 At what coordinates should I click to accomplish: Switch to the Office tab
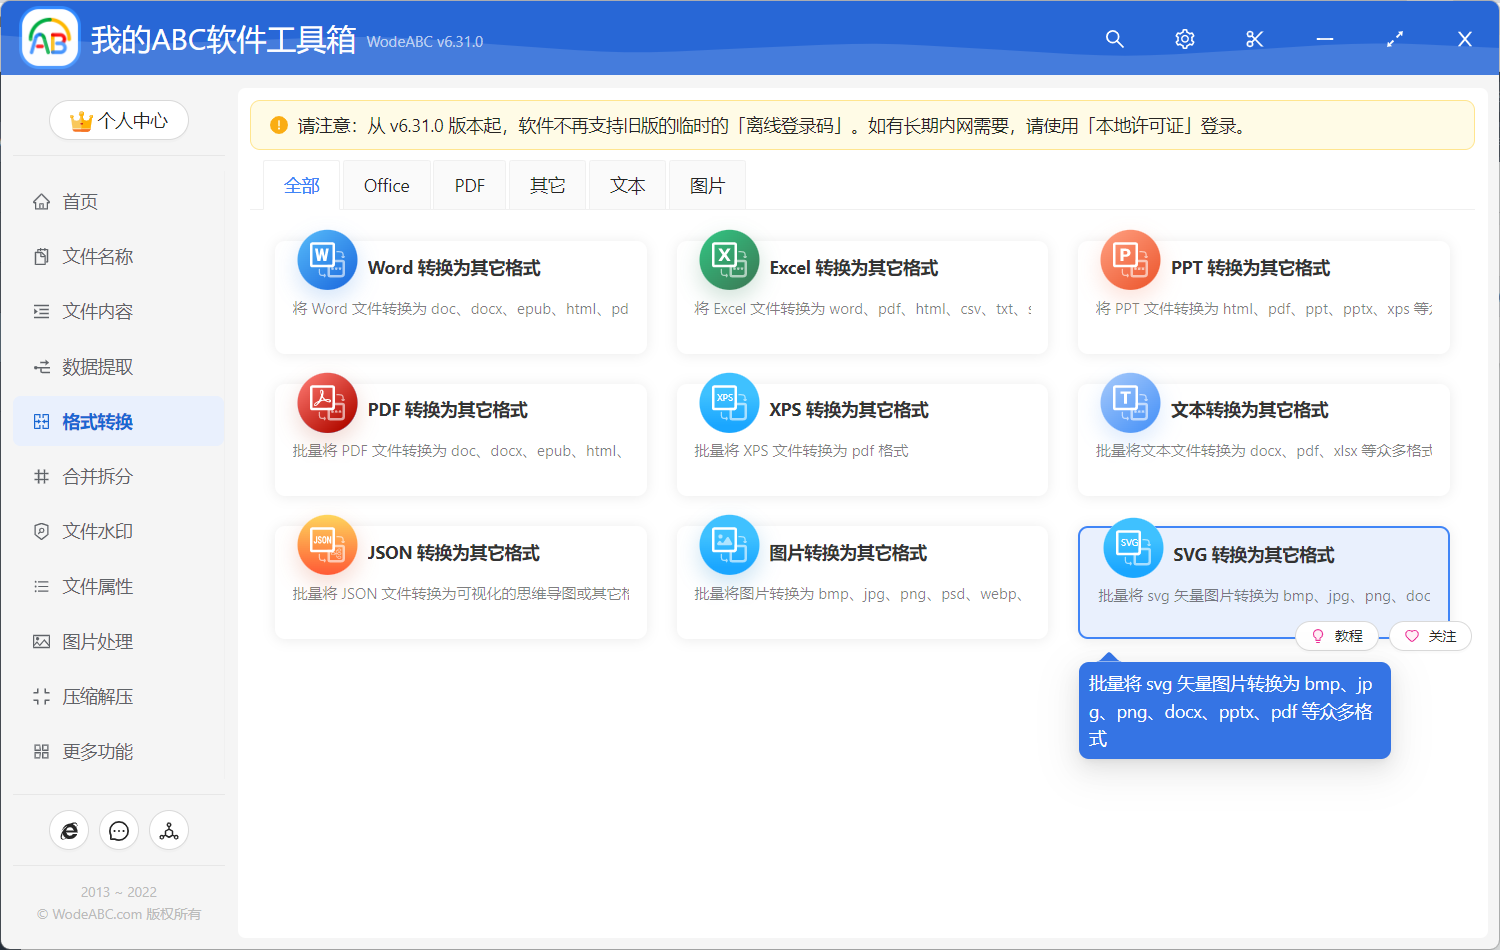(x=386, y=184)
